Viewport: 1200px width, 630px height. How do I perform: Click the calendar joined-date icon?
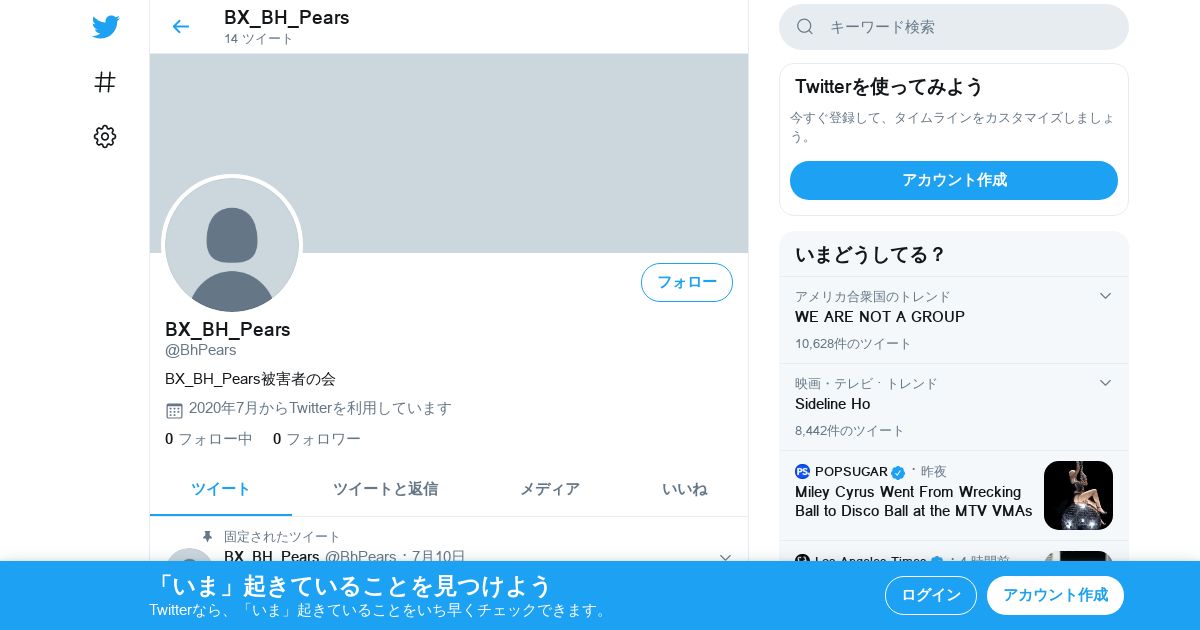pos(174,410)
